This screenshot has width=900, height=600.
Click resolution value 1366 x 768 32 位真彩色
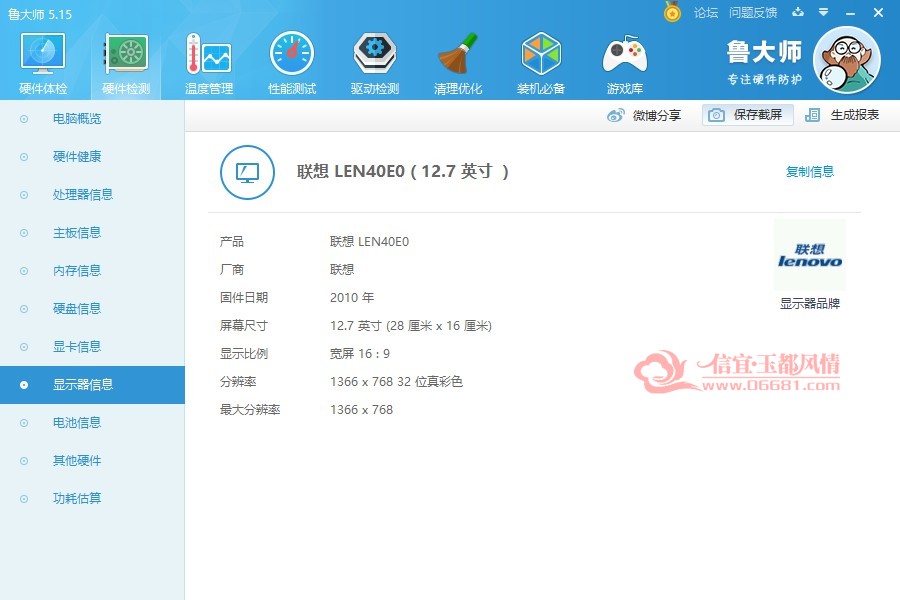396,382
